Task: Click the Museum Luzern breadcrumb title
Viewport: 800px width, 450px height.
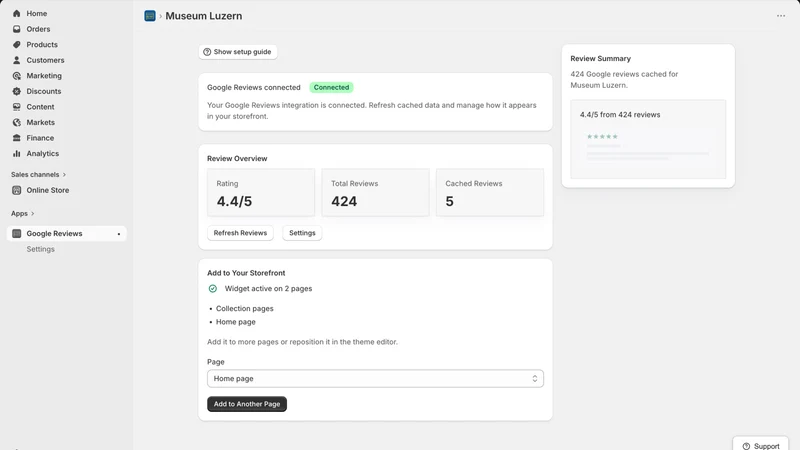Action: click(204, 16)
